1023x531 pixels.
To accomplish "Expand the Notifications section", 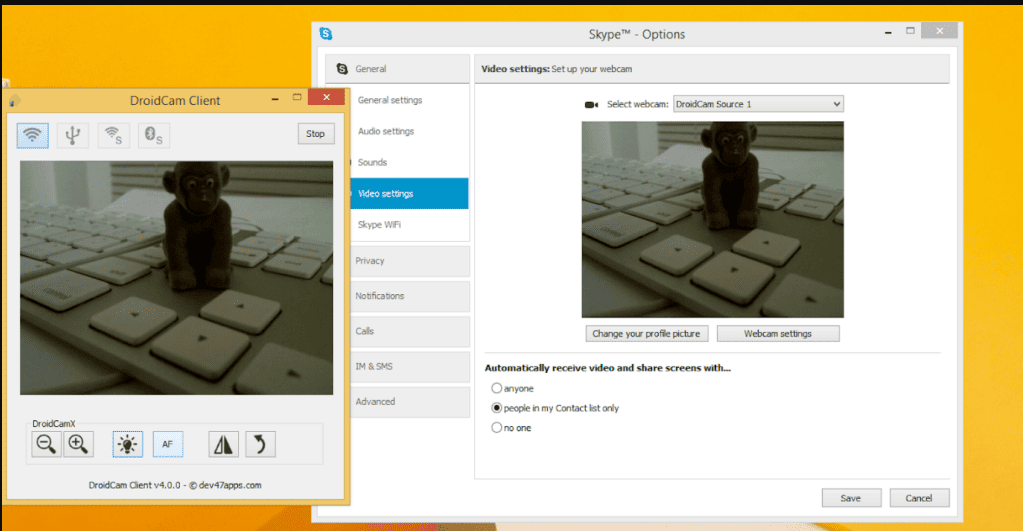I will (410, 296).
